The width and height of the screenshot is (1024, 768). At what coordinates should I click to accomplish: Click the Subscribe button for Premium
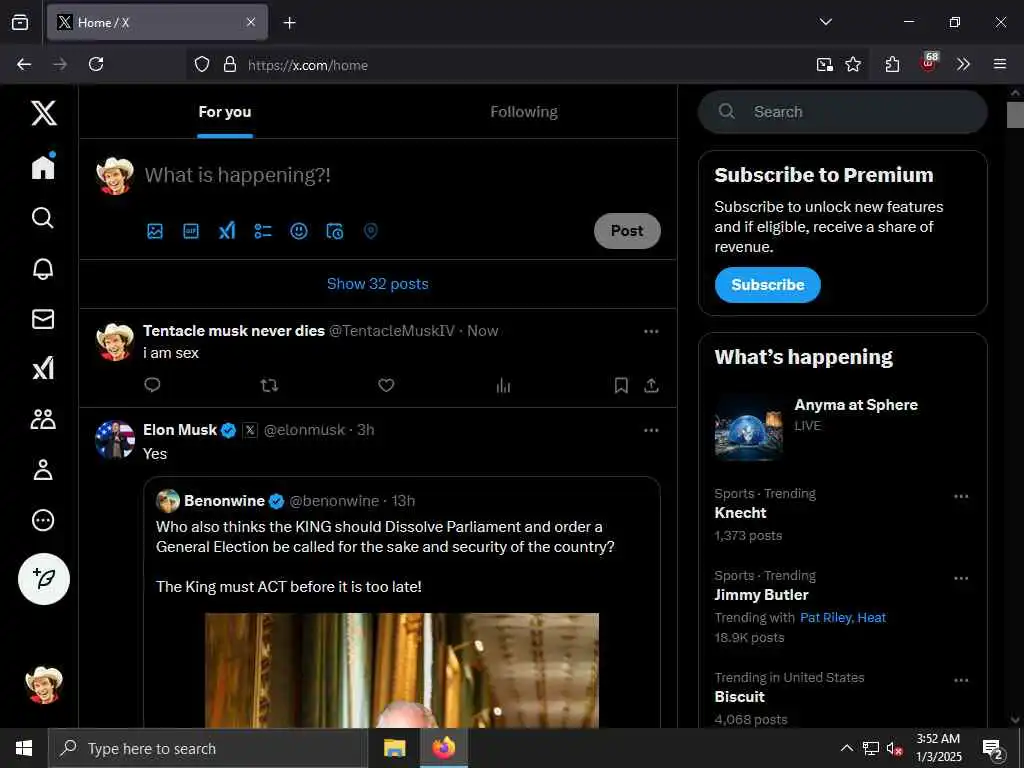coord(767,285)
